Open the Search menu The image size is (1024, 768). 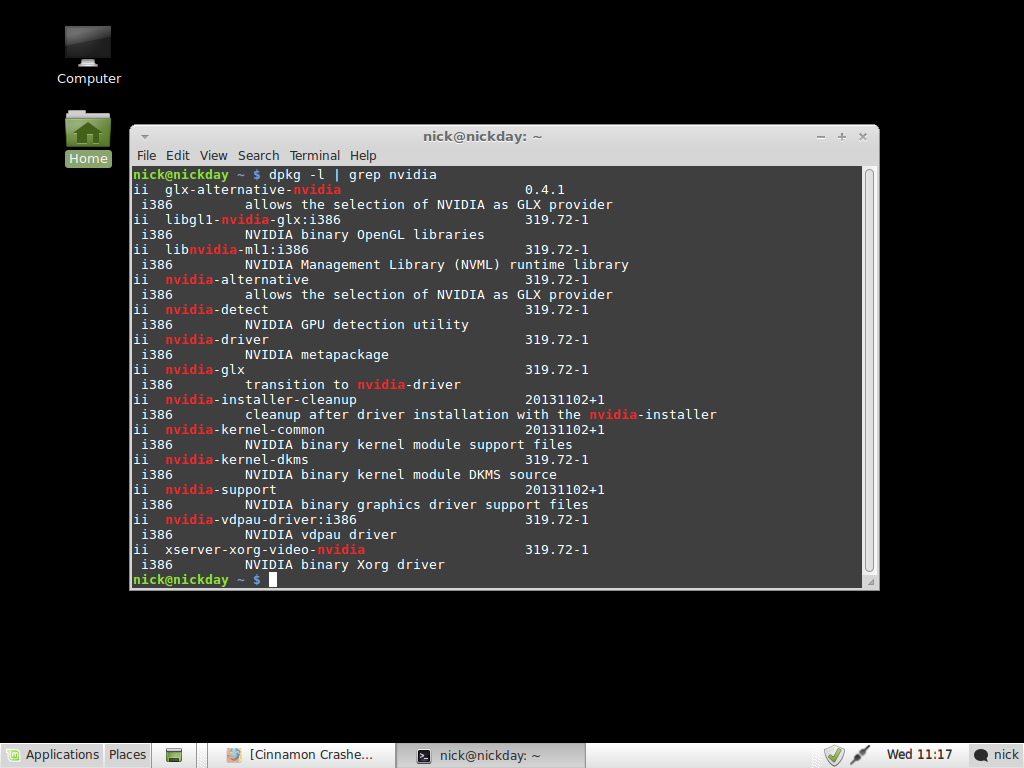259,155
